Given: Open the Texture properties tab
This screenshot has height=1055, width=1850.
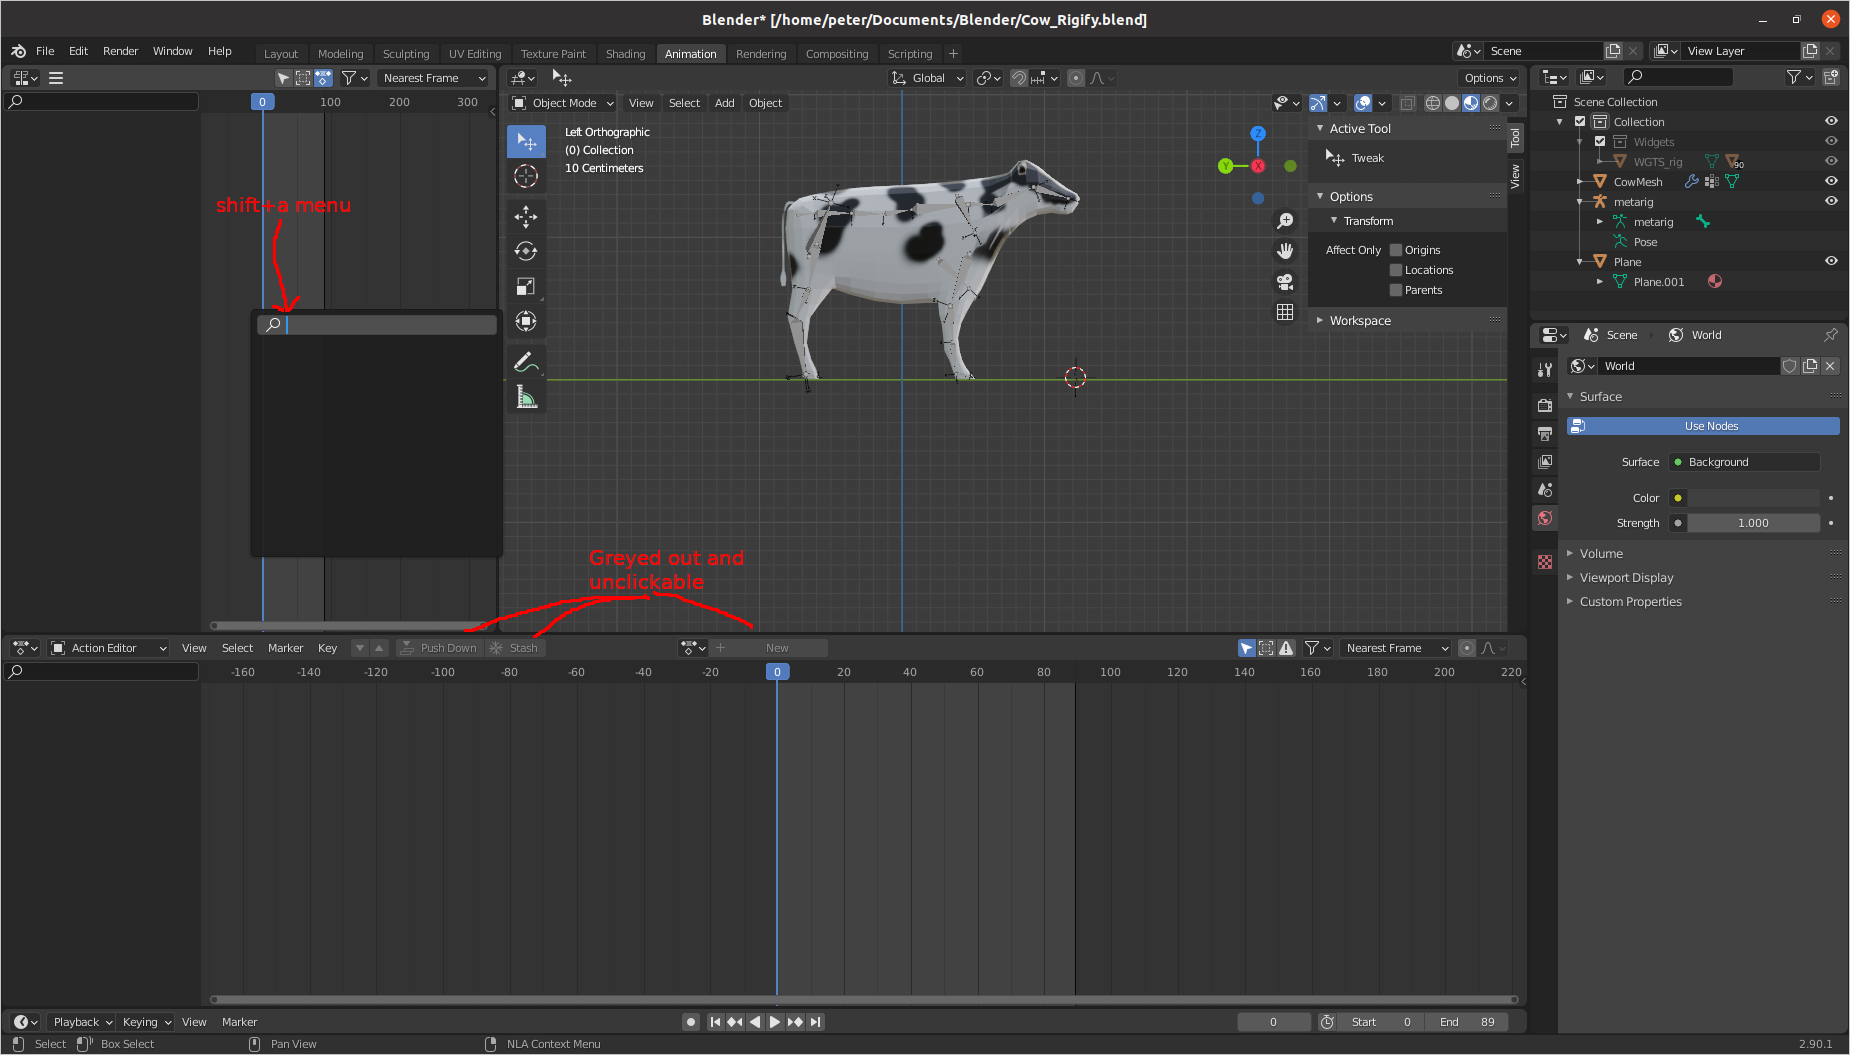Looking at the screenshot, I should coord(1545,562).
